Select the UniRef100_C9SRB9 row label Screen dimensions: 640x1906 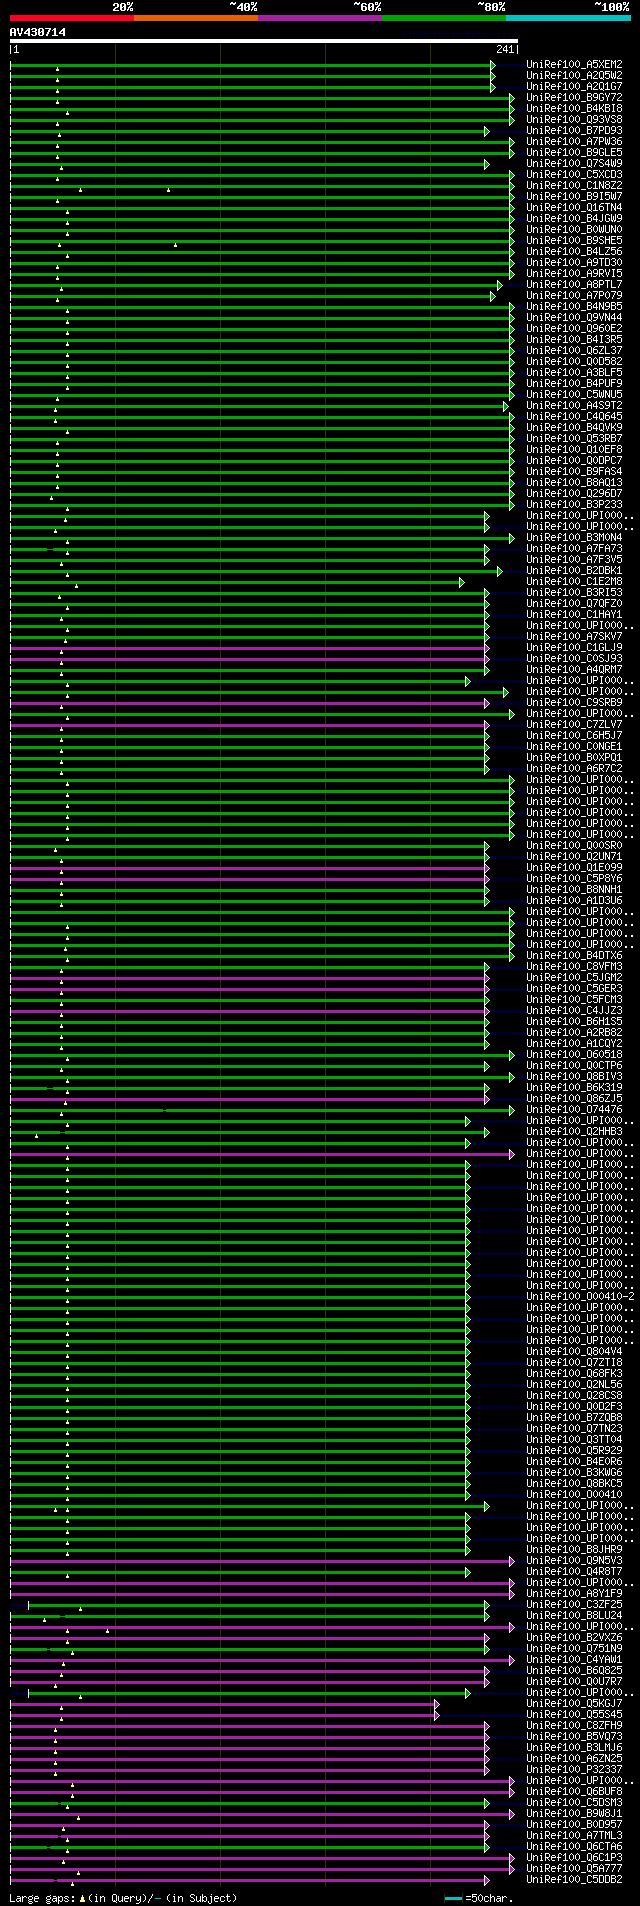click(x=574, y=702)
